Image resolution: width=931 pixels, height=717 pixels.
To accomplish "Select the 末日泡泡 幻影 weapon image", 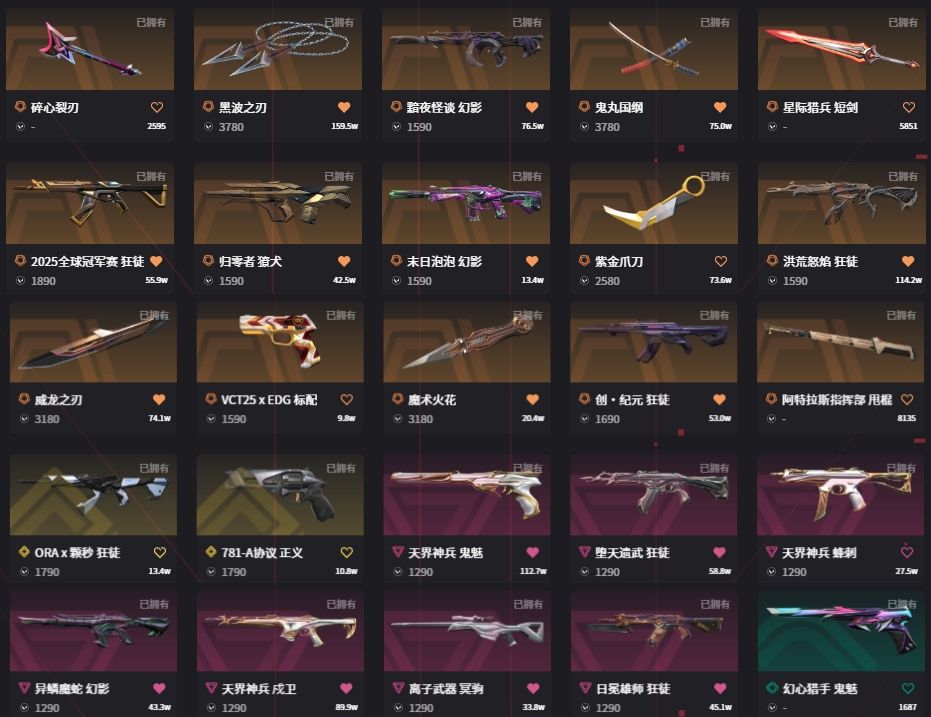I will pyautogui.click(x=466, y=203).
